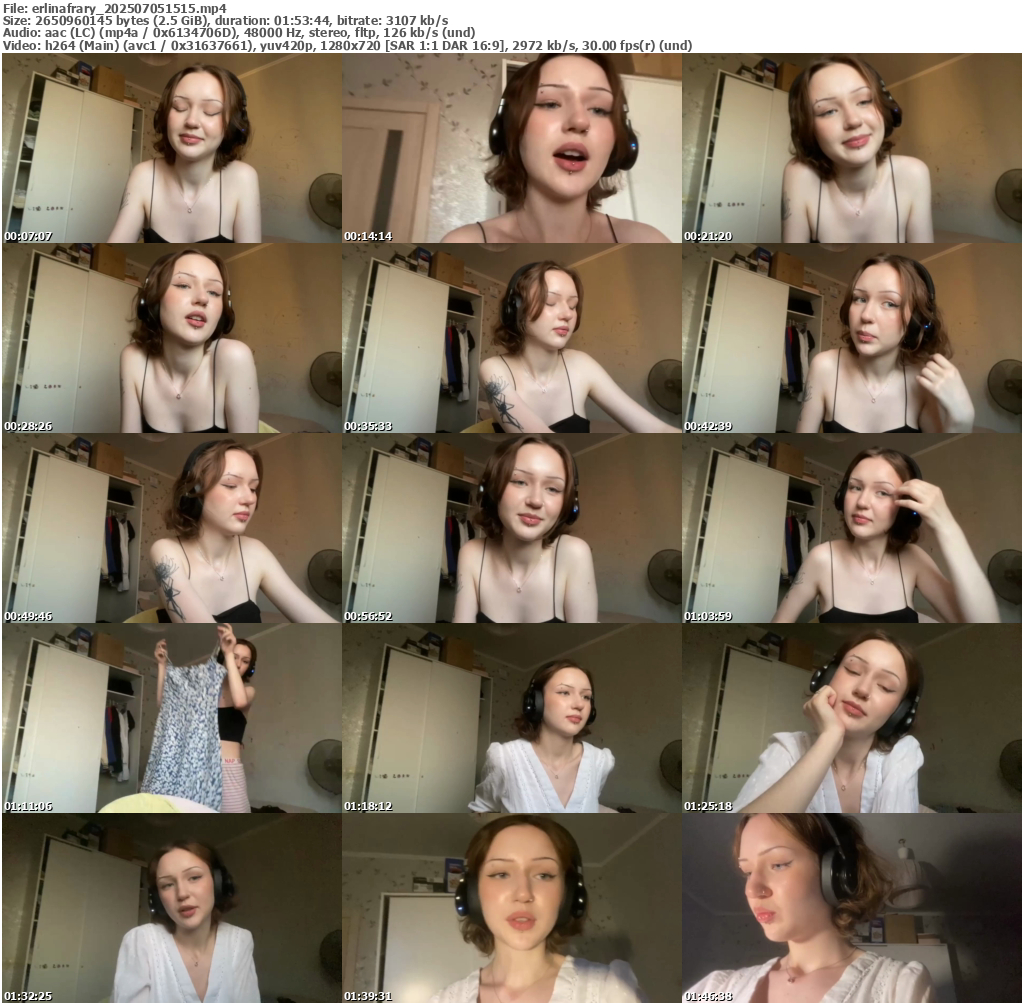Screen dimensions: 1024x1003
Task: Click the thumbnail stamped 01:03:59
Action: [852, 528]
